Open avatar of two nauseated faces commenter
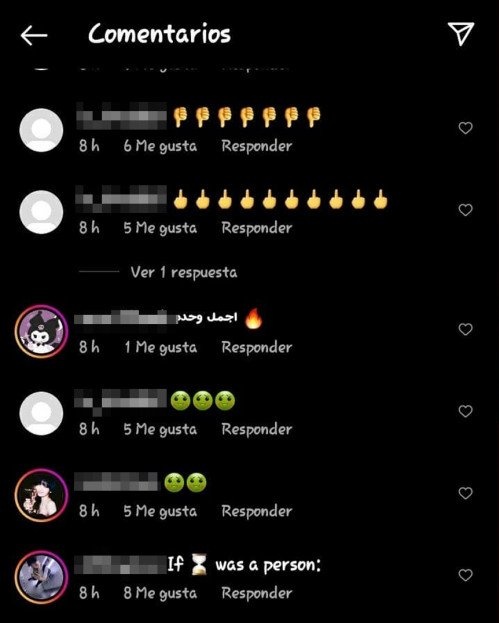The height and width of the screenshot is (623, 499). (x=41, y=495)
